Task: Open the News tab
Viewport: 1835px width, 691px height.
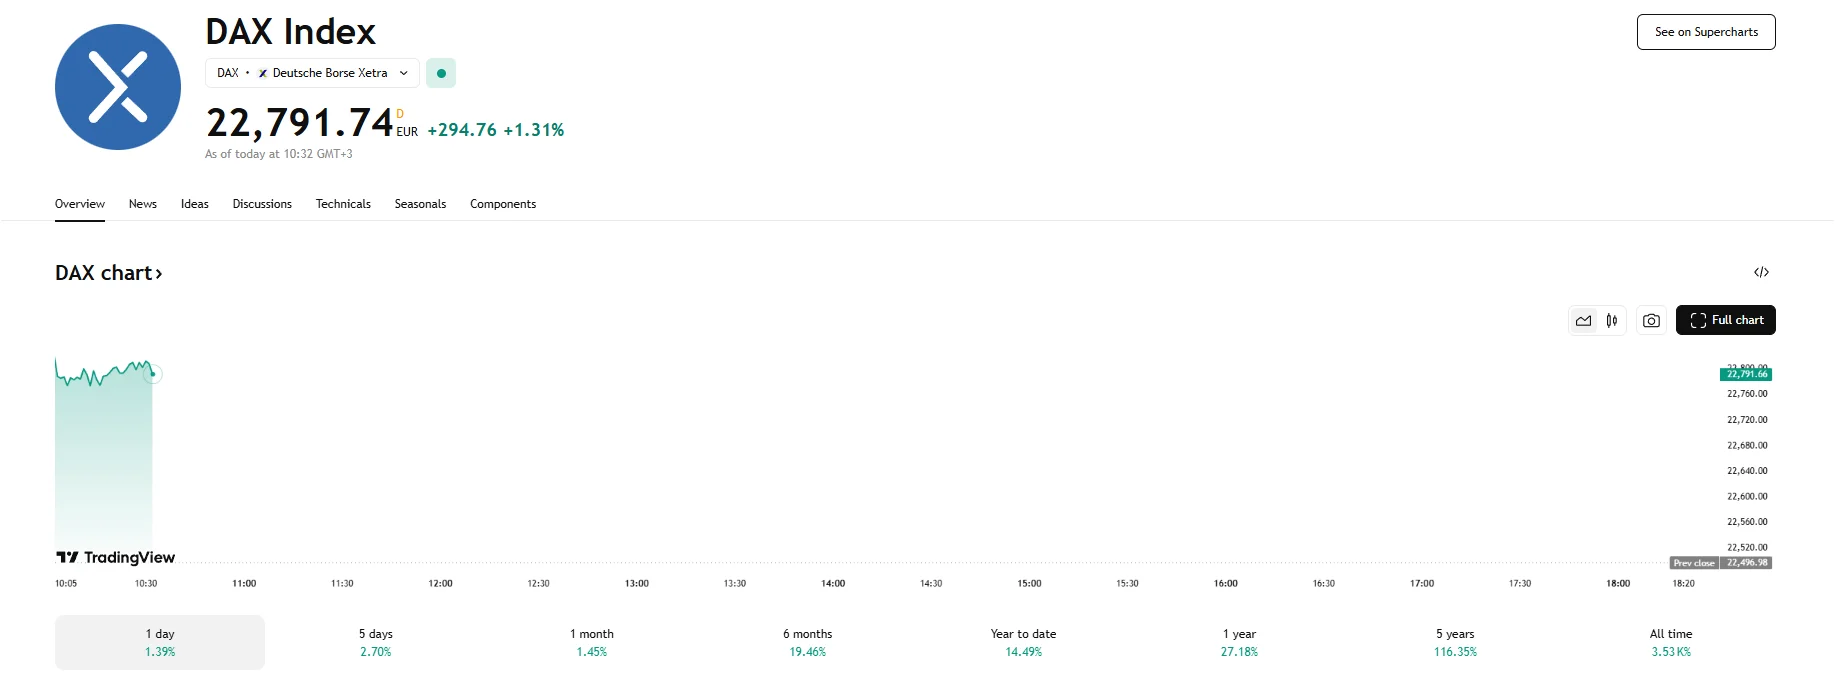Action: [143, 204]
